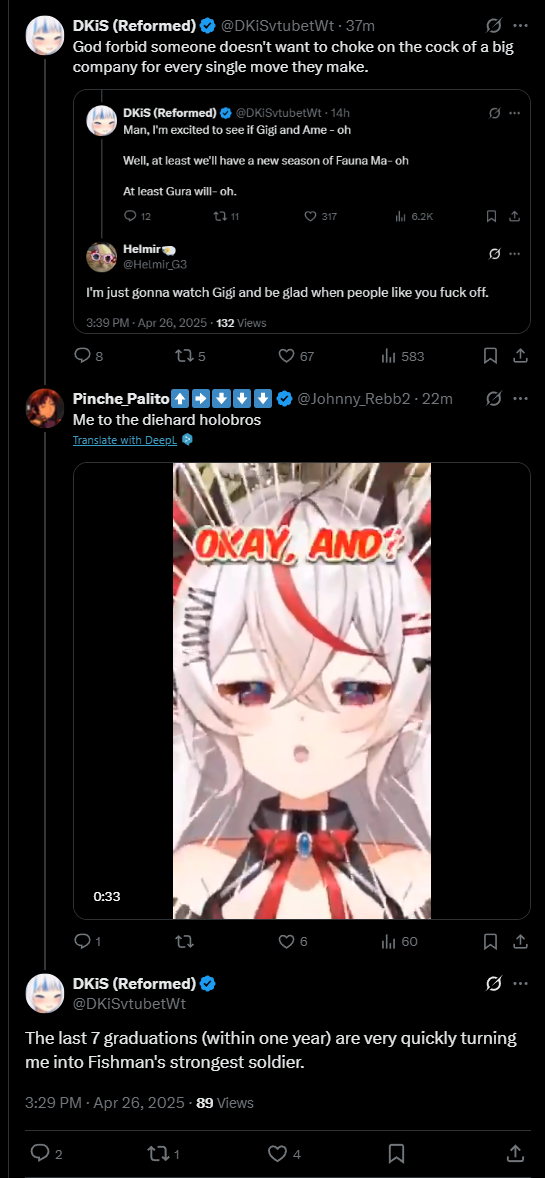Image resolution: width=545 pixels, height=1178 pixels.
Task: Share the Pinche_Palito tweet
Action: (519, 941)
